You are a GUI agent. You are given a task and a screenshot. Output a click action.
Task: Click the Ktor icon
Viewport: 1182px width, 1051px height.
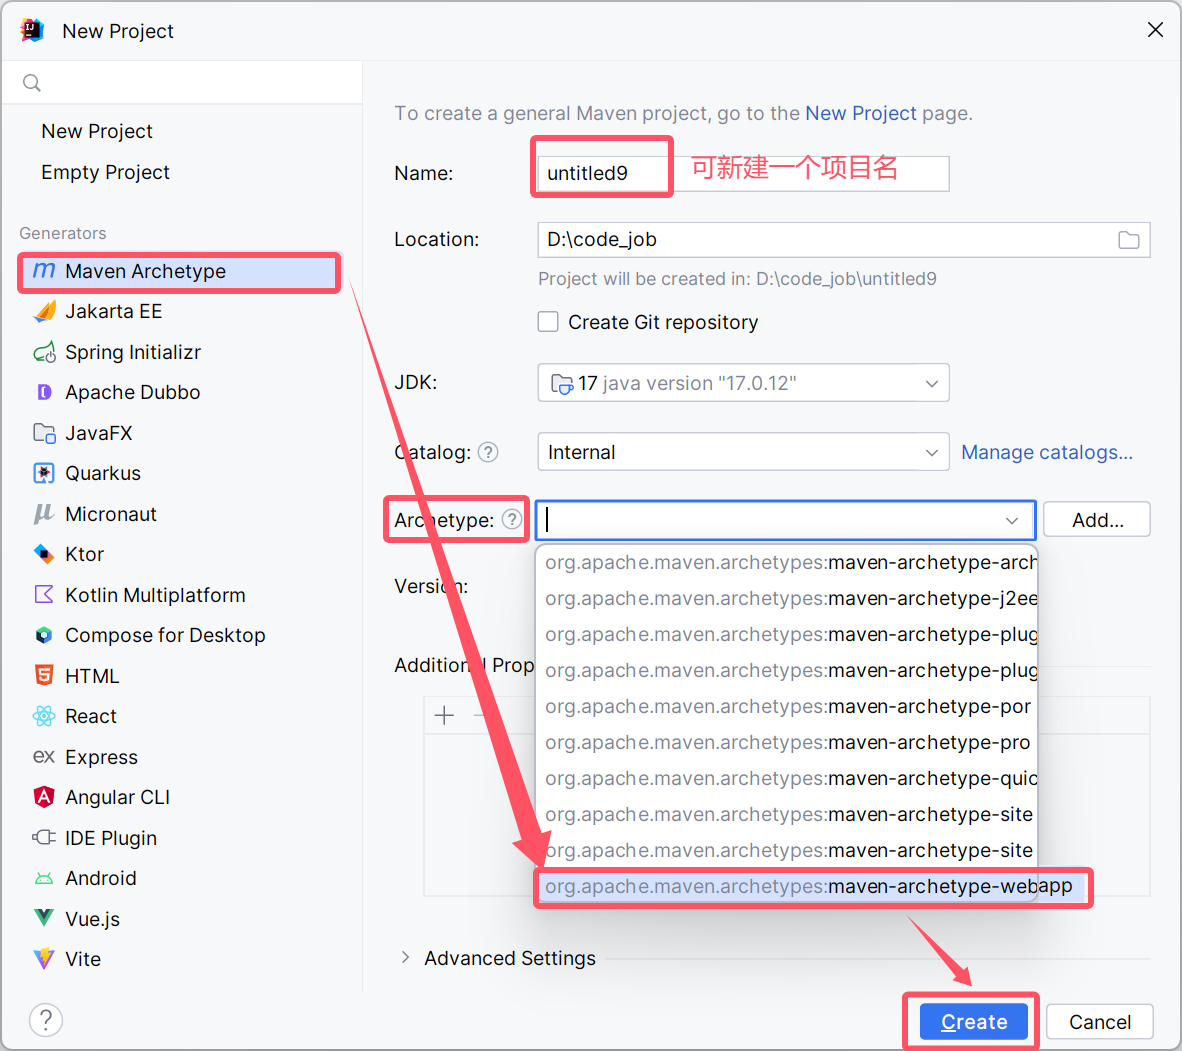click(44, 554)
